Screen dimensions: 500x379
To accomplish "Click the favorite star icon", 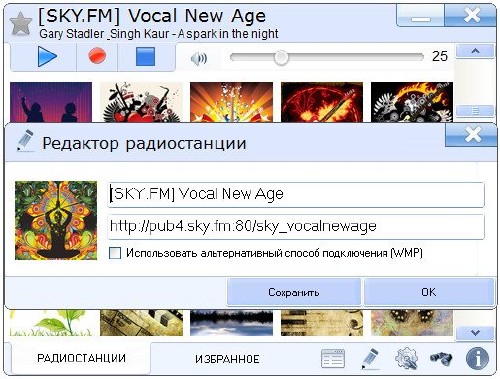I will (21, 24).
